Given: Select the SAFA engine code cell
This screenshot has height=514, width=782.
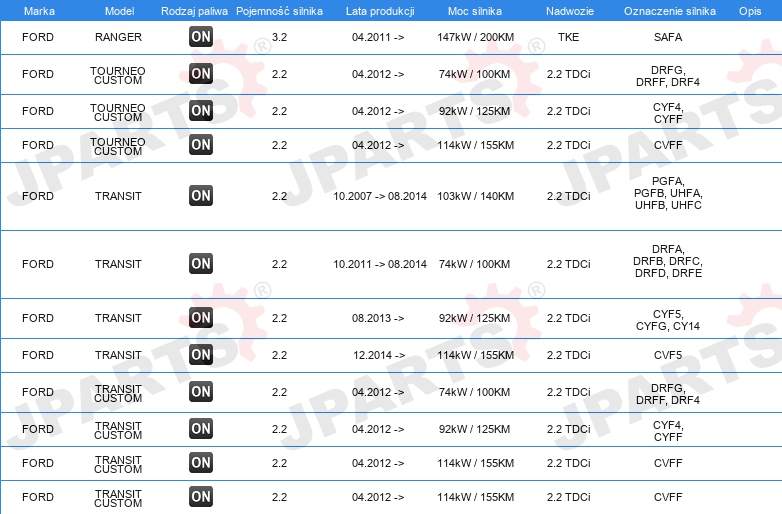Looking at the screenshot, I should [668, 37].
